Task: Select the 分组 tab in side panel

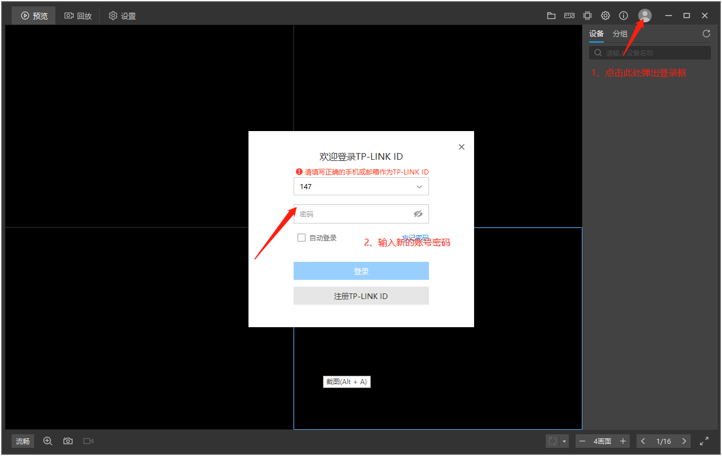Action: pyautogui.click(x=620, y=34)
